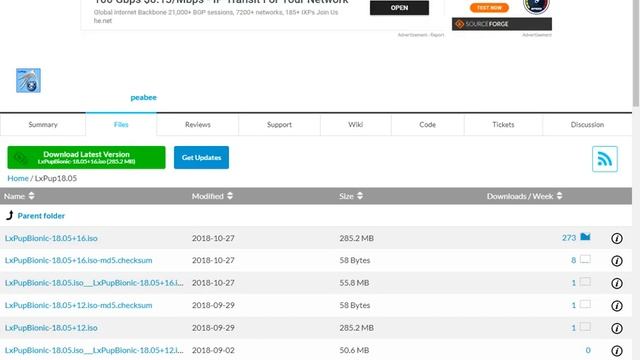This screenshot has height=360, width=640.
Task: Open LxPupBionic-18.05.iso__LxPupBionic-18.05+16 delta link
Action: point(94,282)
